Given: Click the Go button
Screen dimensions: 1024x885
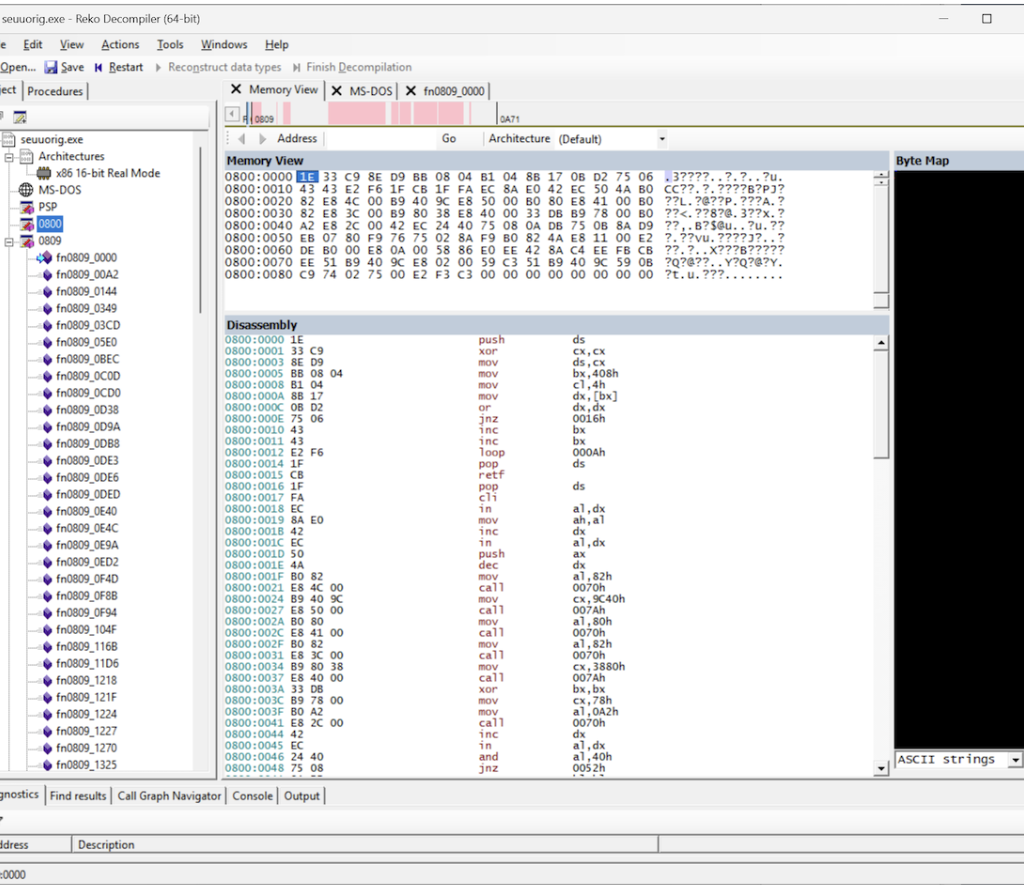Looking at the screenshot, I should pos(449,139).
